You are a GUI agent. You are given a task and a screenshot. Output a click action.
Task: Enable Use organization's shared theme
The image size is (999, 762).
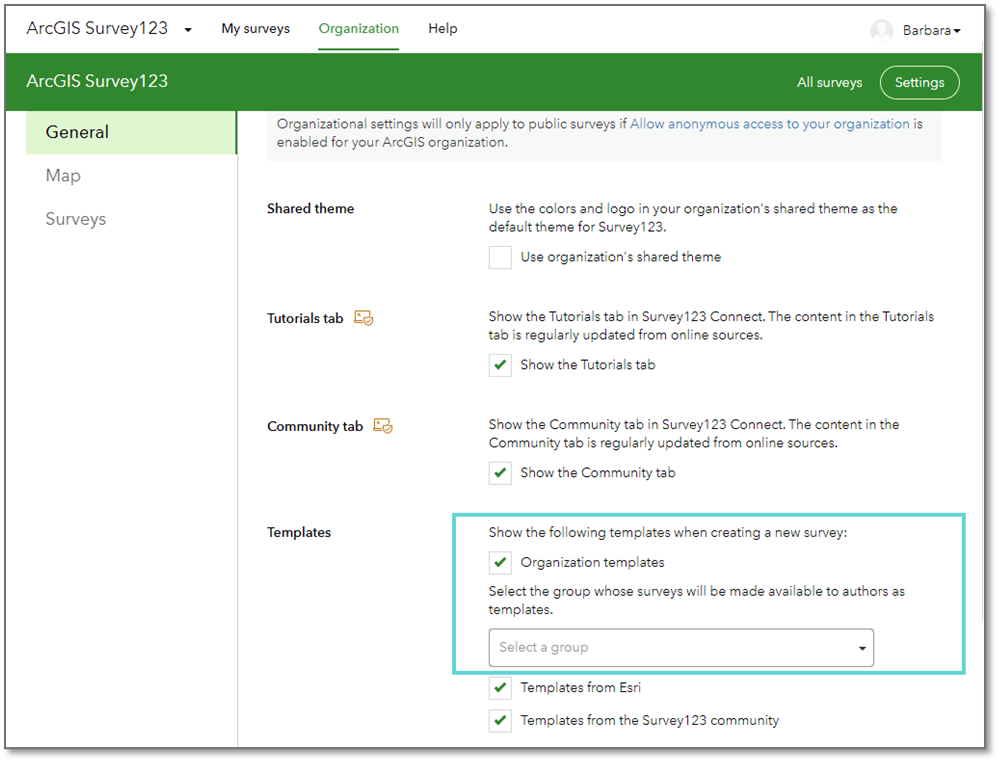(500, 257)
